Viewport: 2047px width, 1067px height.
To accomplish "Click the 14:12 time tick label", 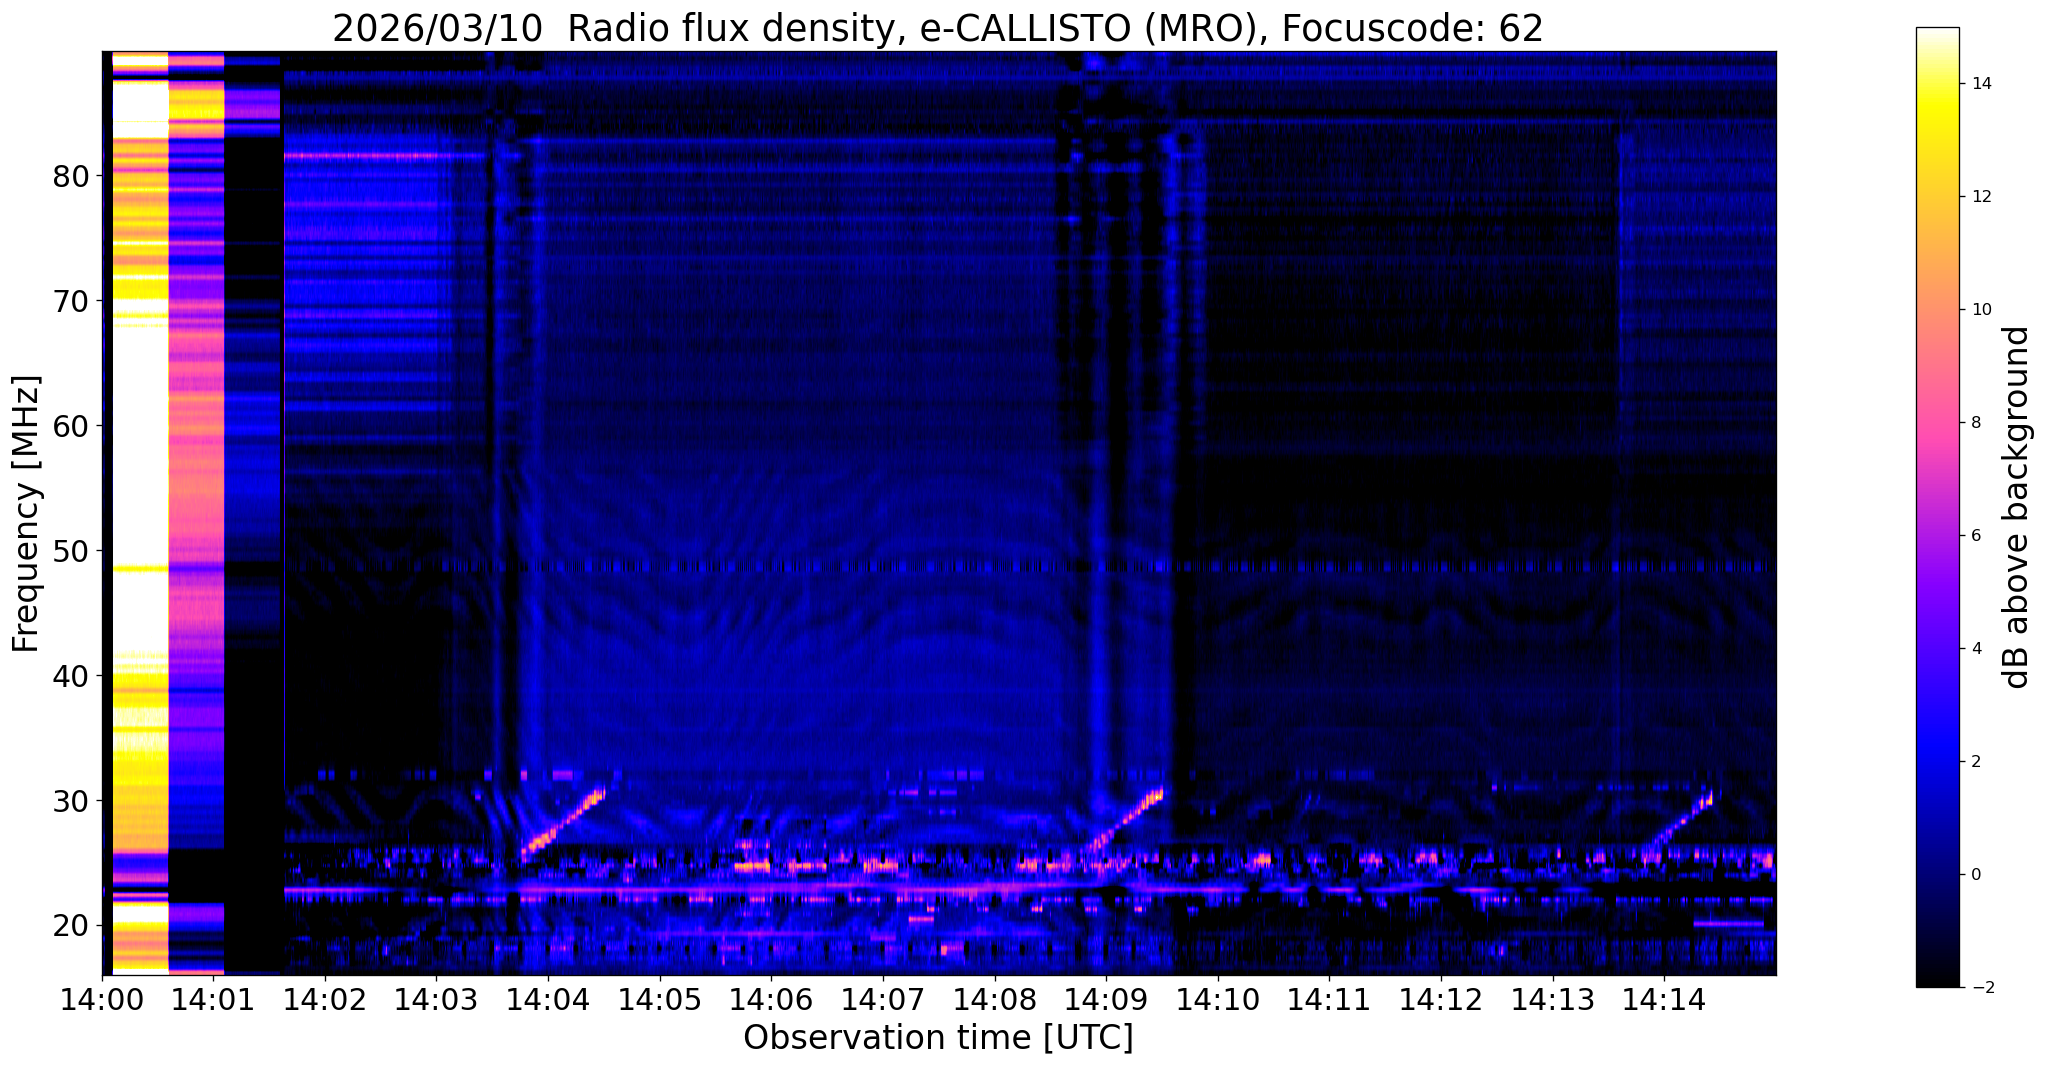I will pos(1440,999).
